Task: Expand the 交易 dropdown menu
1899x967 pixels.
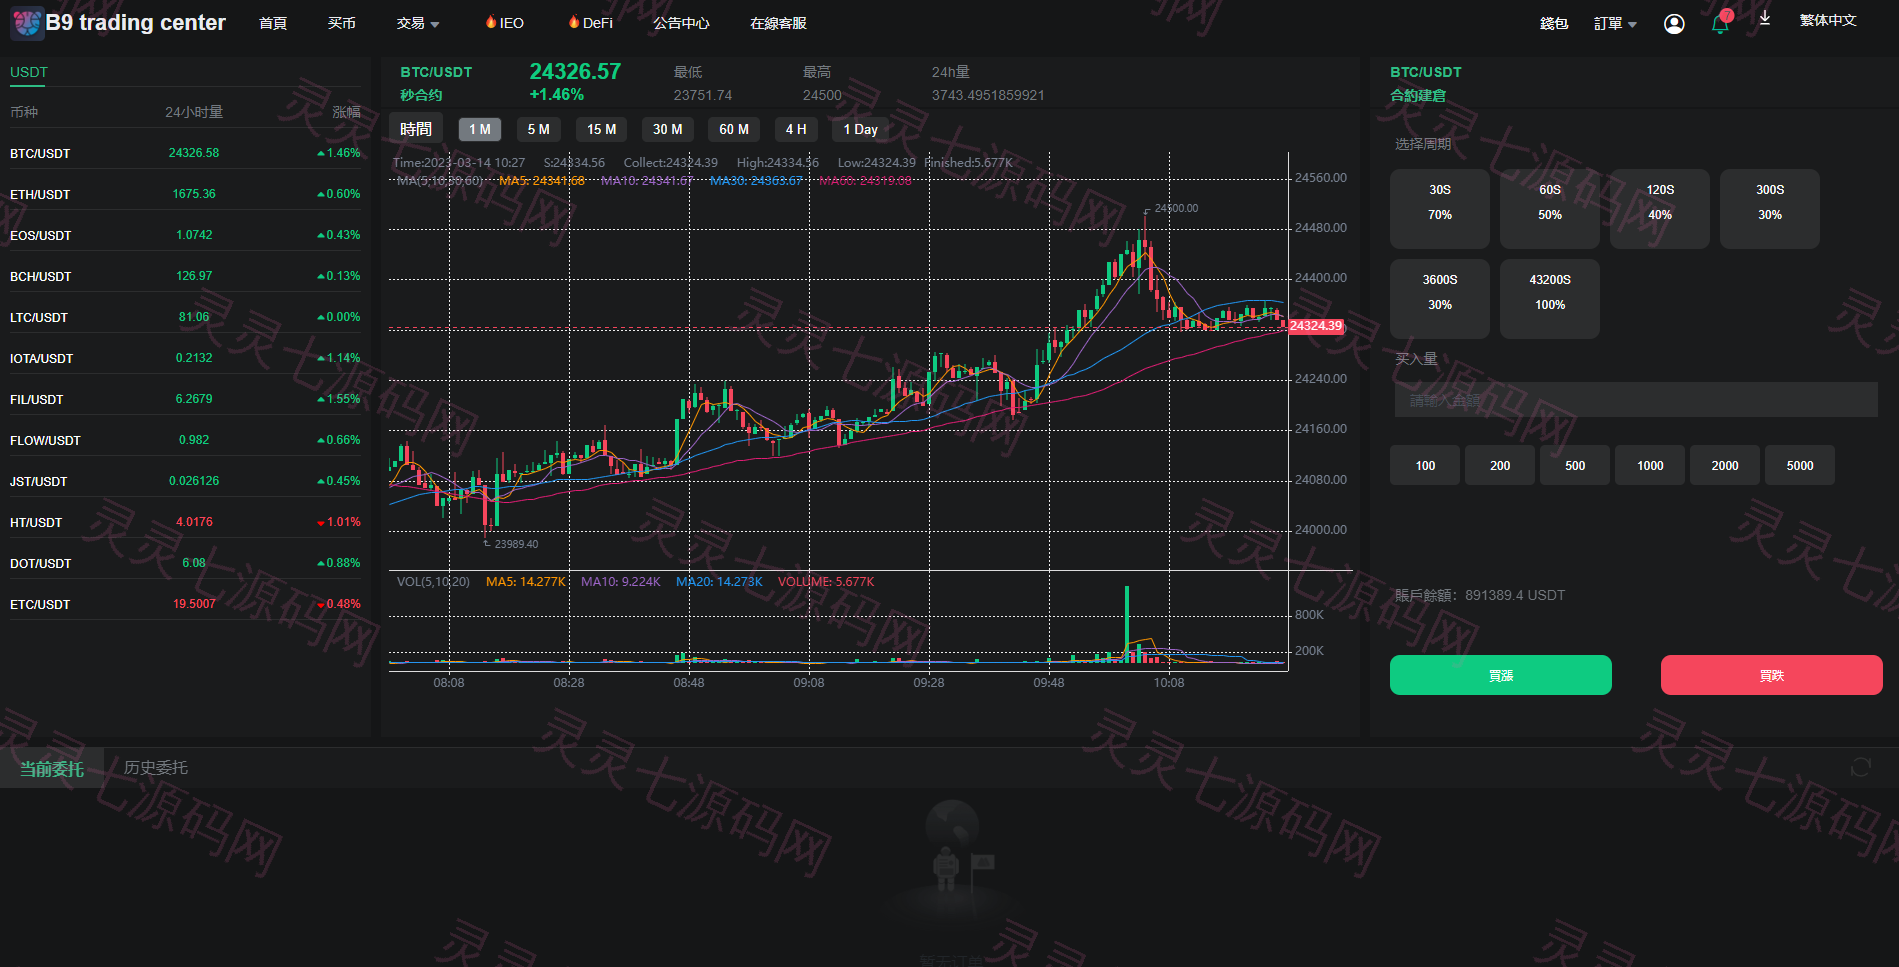Action: (418, 23)
